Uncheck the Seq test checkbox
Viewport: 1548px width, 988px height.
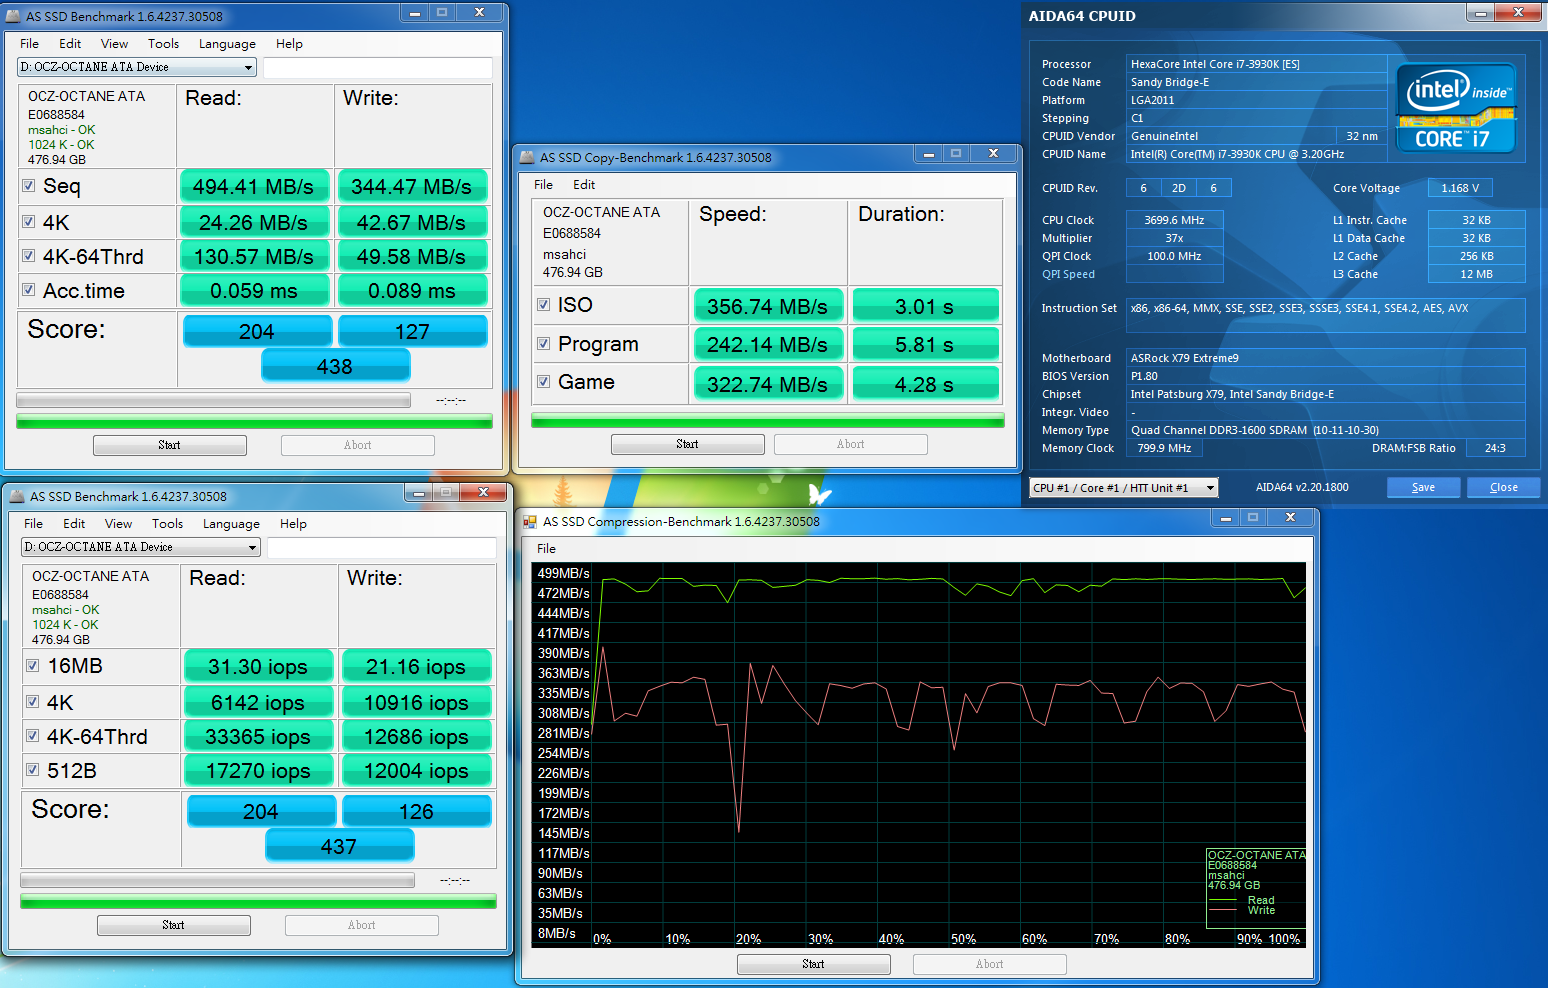(29, 185)
